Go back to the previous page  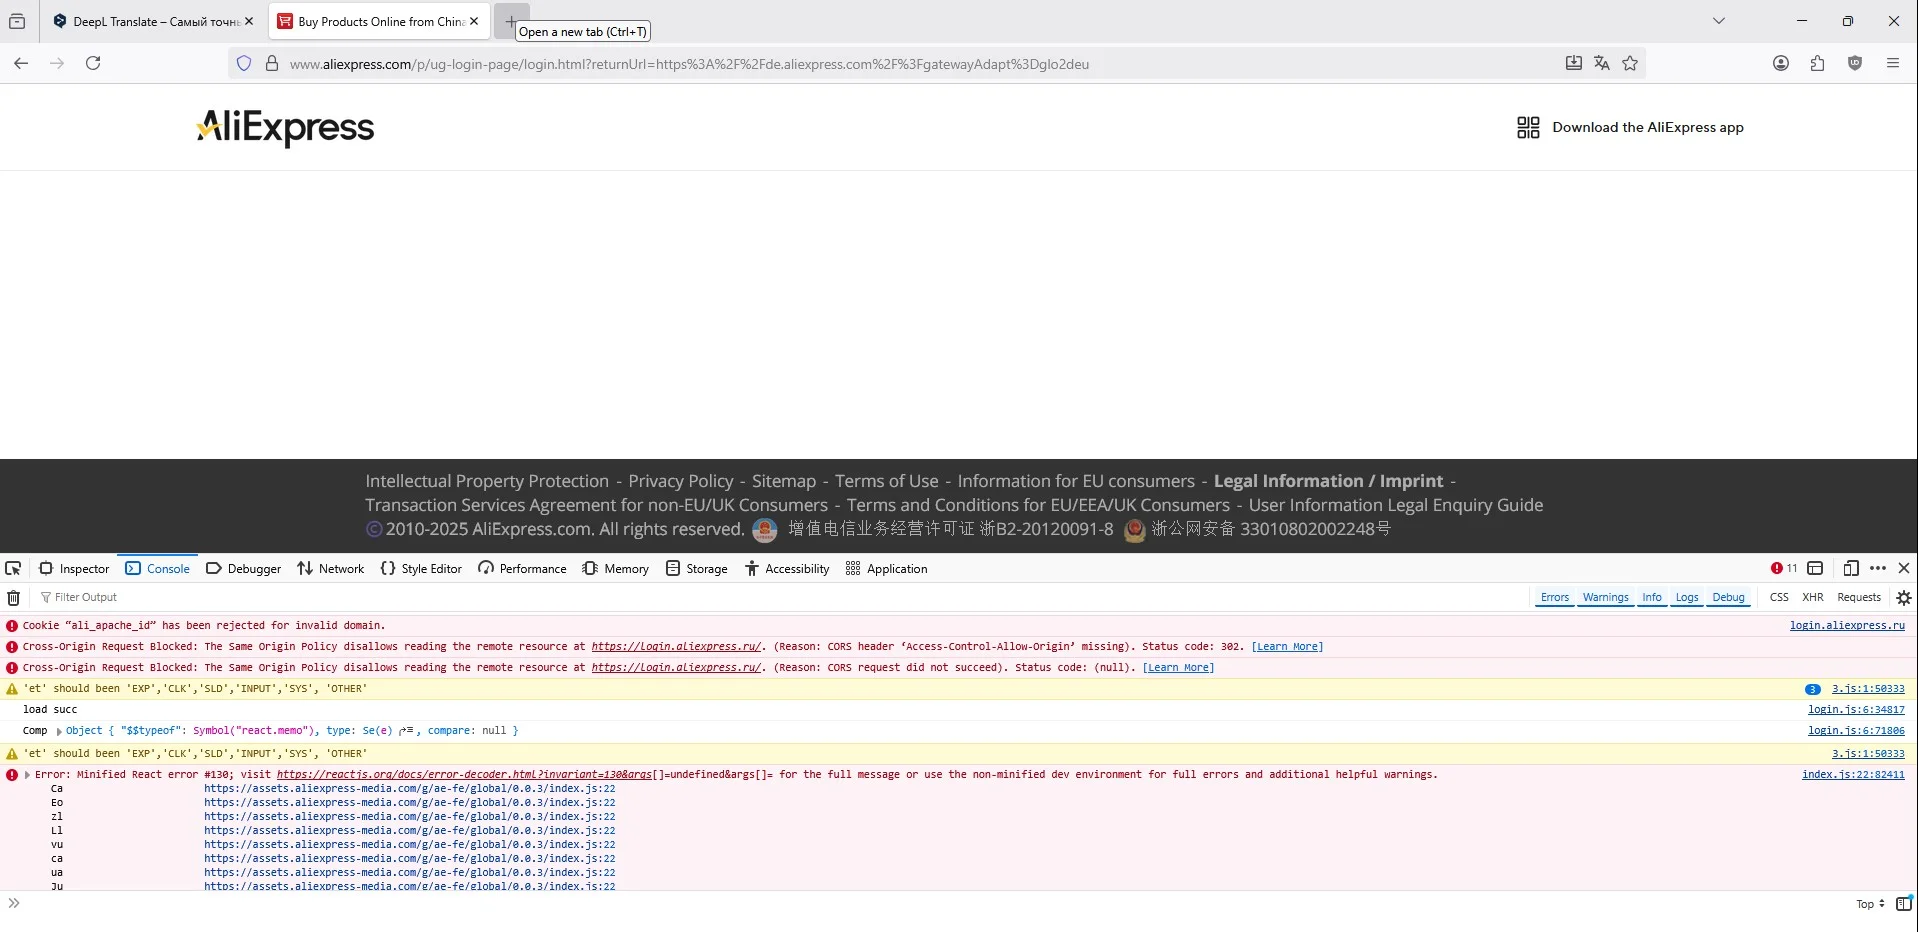pyautogui.click(x=21, y=63)
